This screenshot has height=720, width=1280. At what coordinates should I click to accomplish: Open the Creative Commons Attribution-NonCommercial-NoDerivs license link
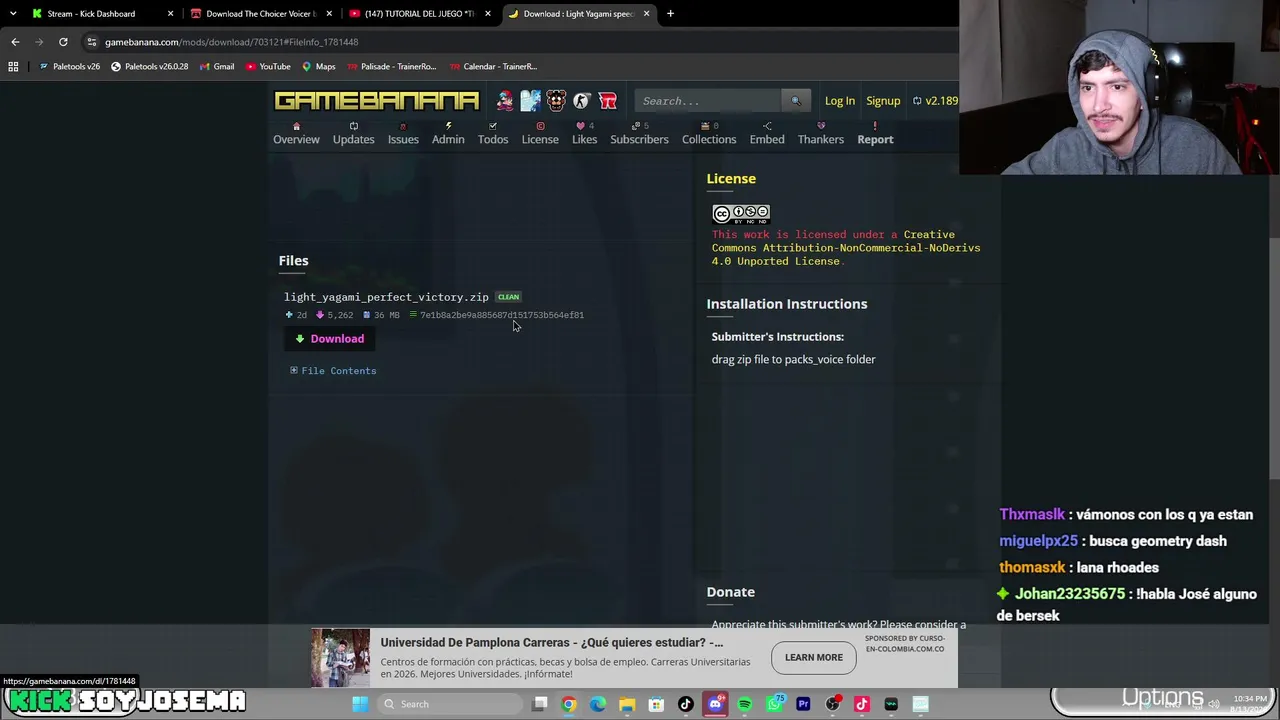846,248
